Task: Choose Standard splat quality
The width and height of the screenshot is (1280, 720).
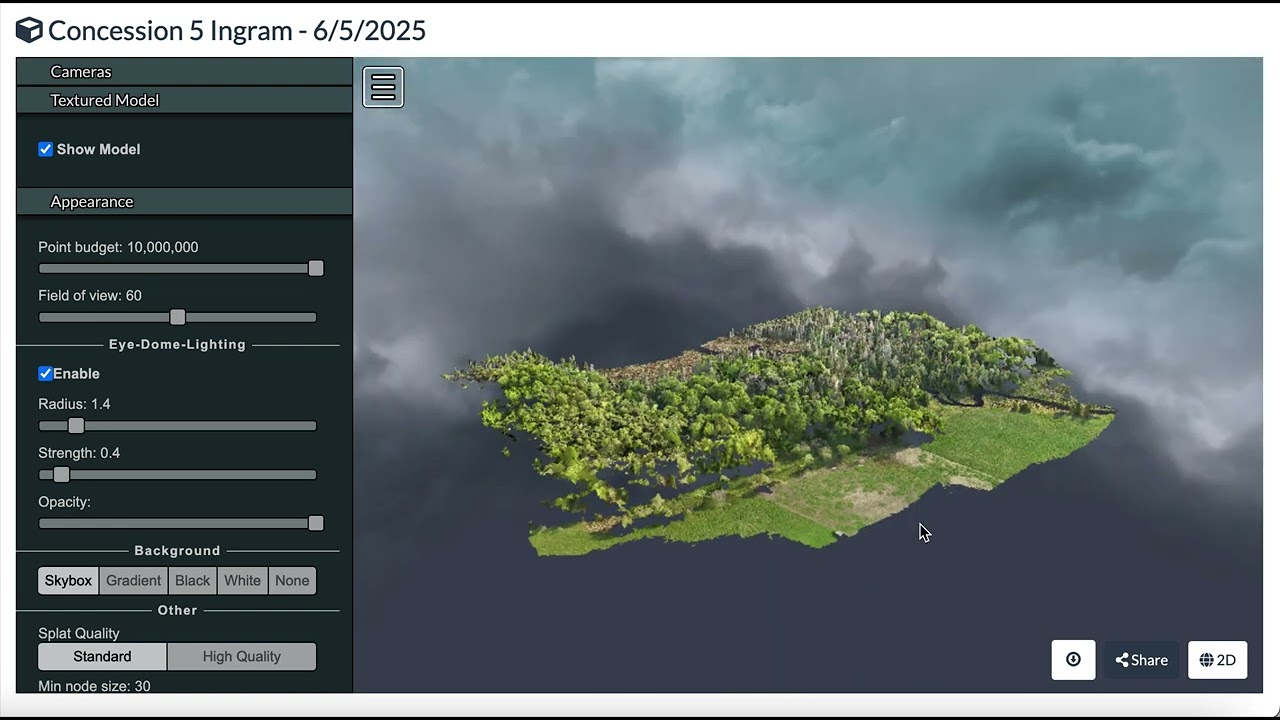Action: [x=102, y=657]
